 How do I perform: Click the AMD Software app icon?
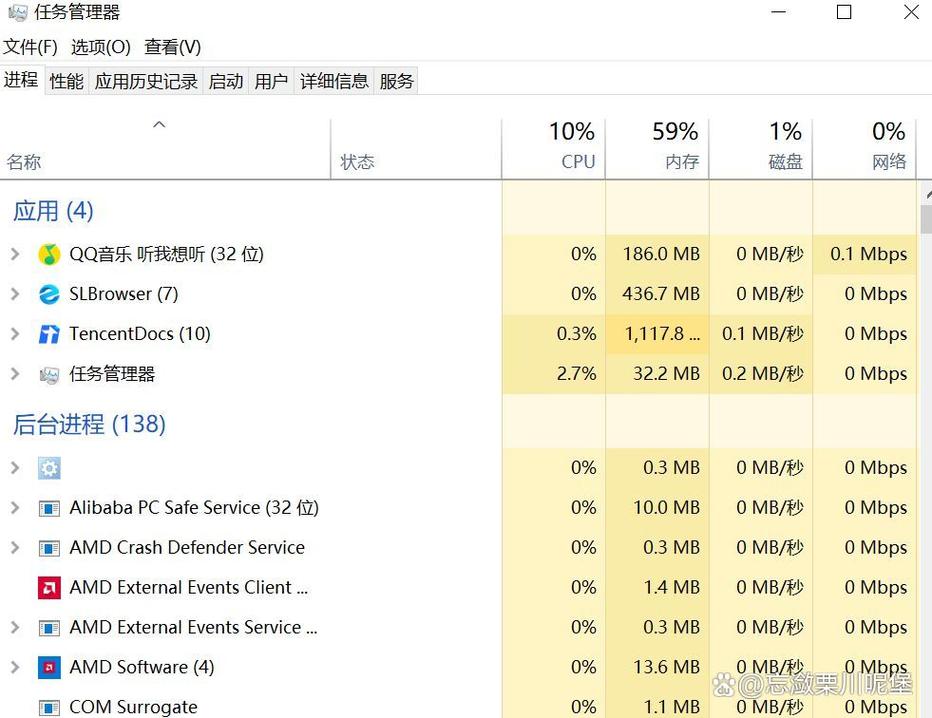pyautogui.click(x=49, y=667)
